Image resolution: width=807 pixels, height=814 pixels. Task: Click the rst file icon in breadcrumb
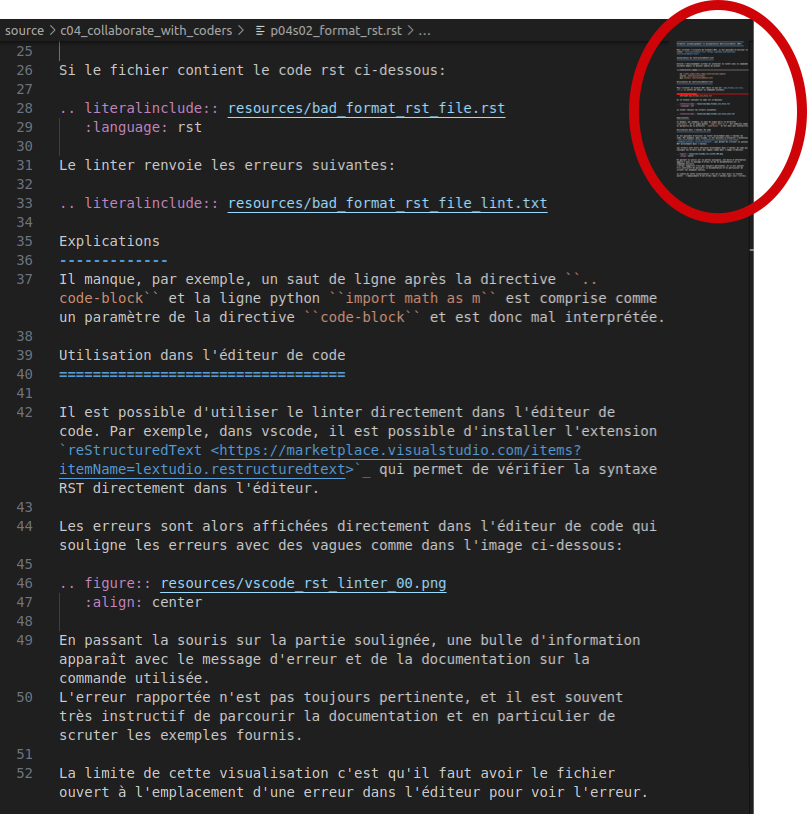tap(260, 30)
